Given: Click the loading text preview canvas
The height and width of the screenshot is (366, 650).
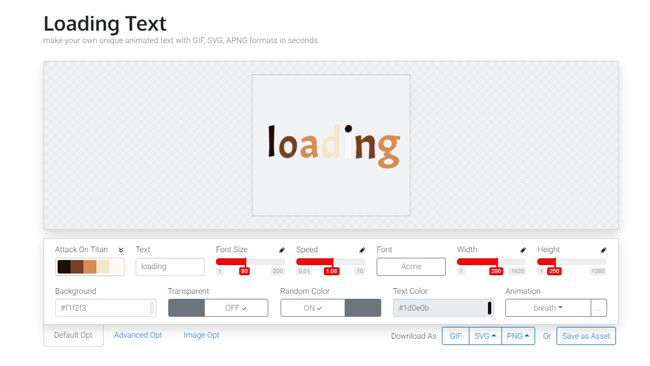Looking at the screenshot, I should 331,145.
